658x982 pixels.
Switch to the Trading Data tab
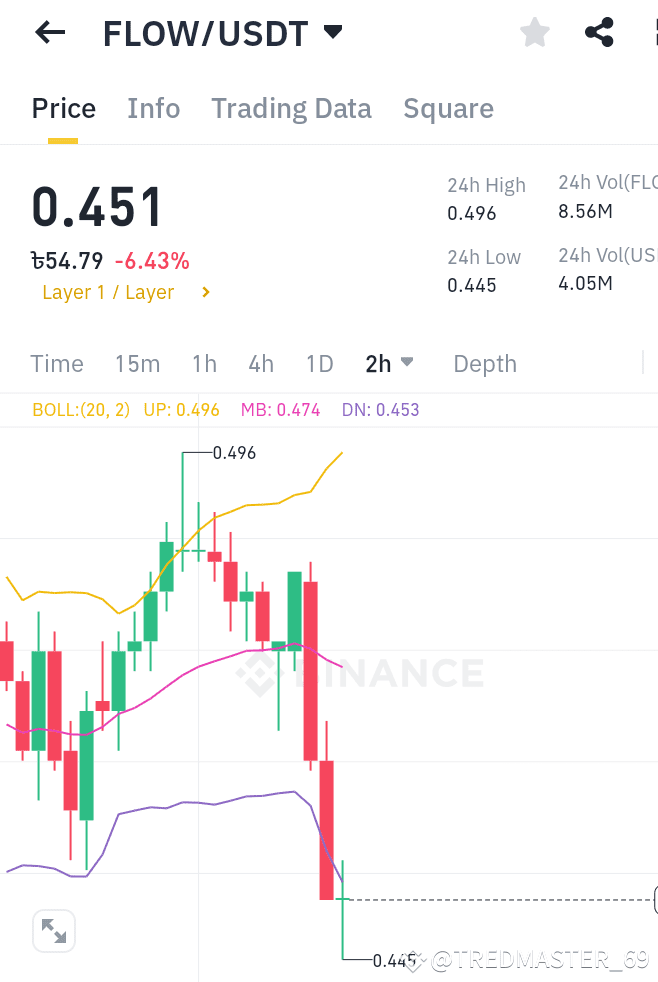[x=291, y=108]
